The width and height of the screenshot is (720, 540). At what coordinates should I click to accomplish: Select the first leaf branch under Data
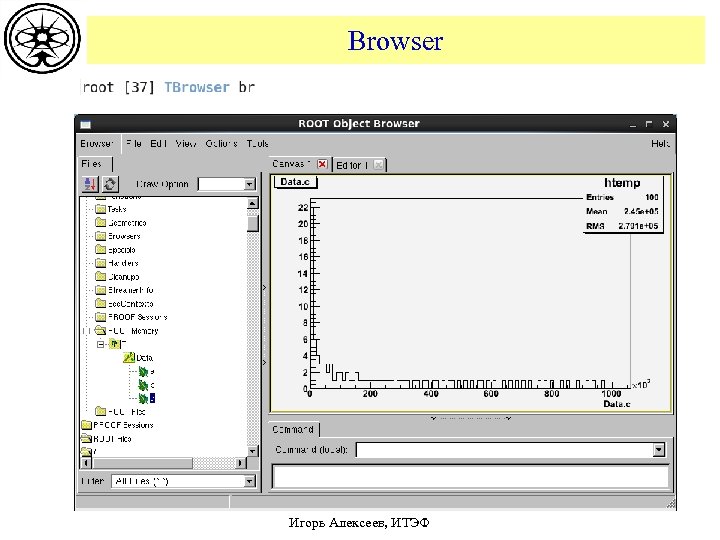pyautogui.click(x=146, y=371)
